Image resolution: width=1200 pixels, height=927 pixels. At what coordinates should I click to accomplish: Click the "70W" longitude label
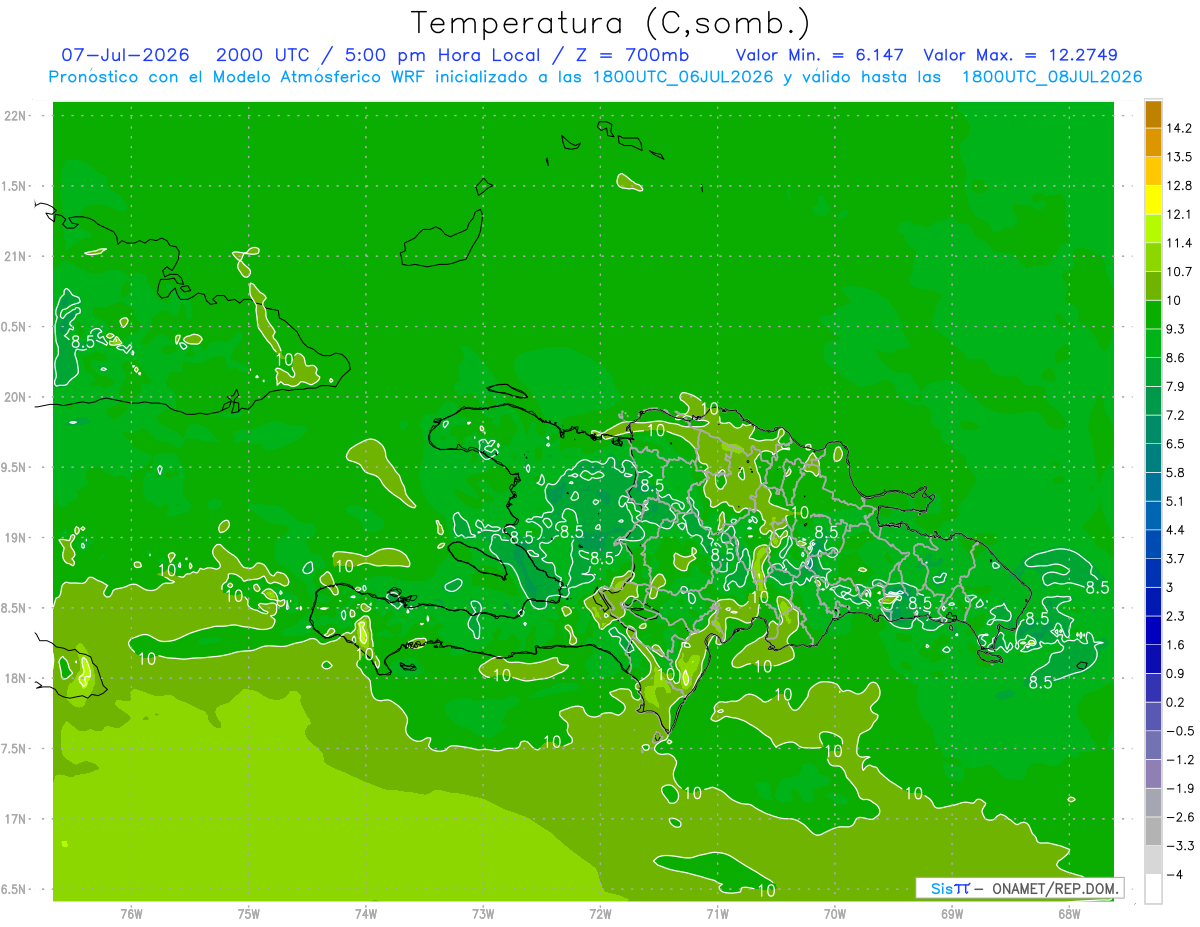point(835,913)
